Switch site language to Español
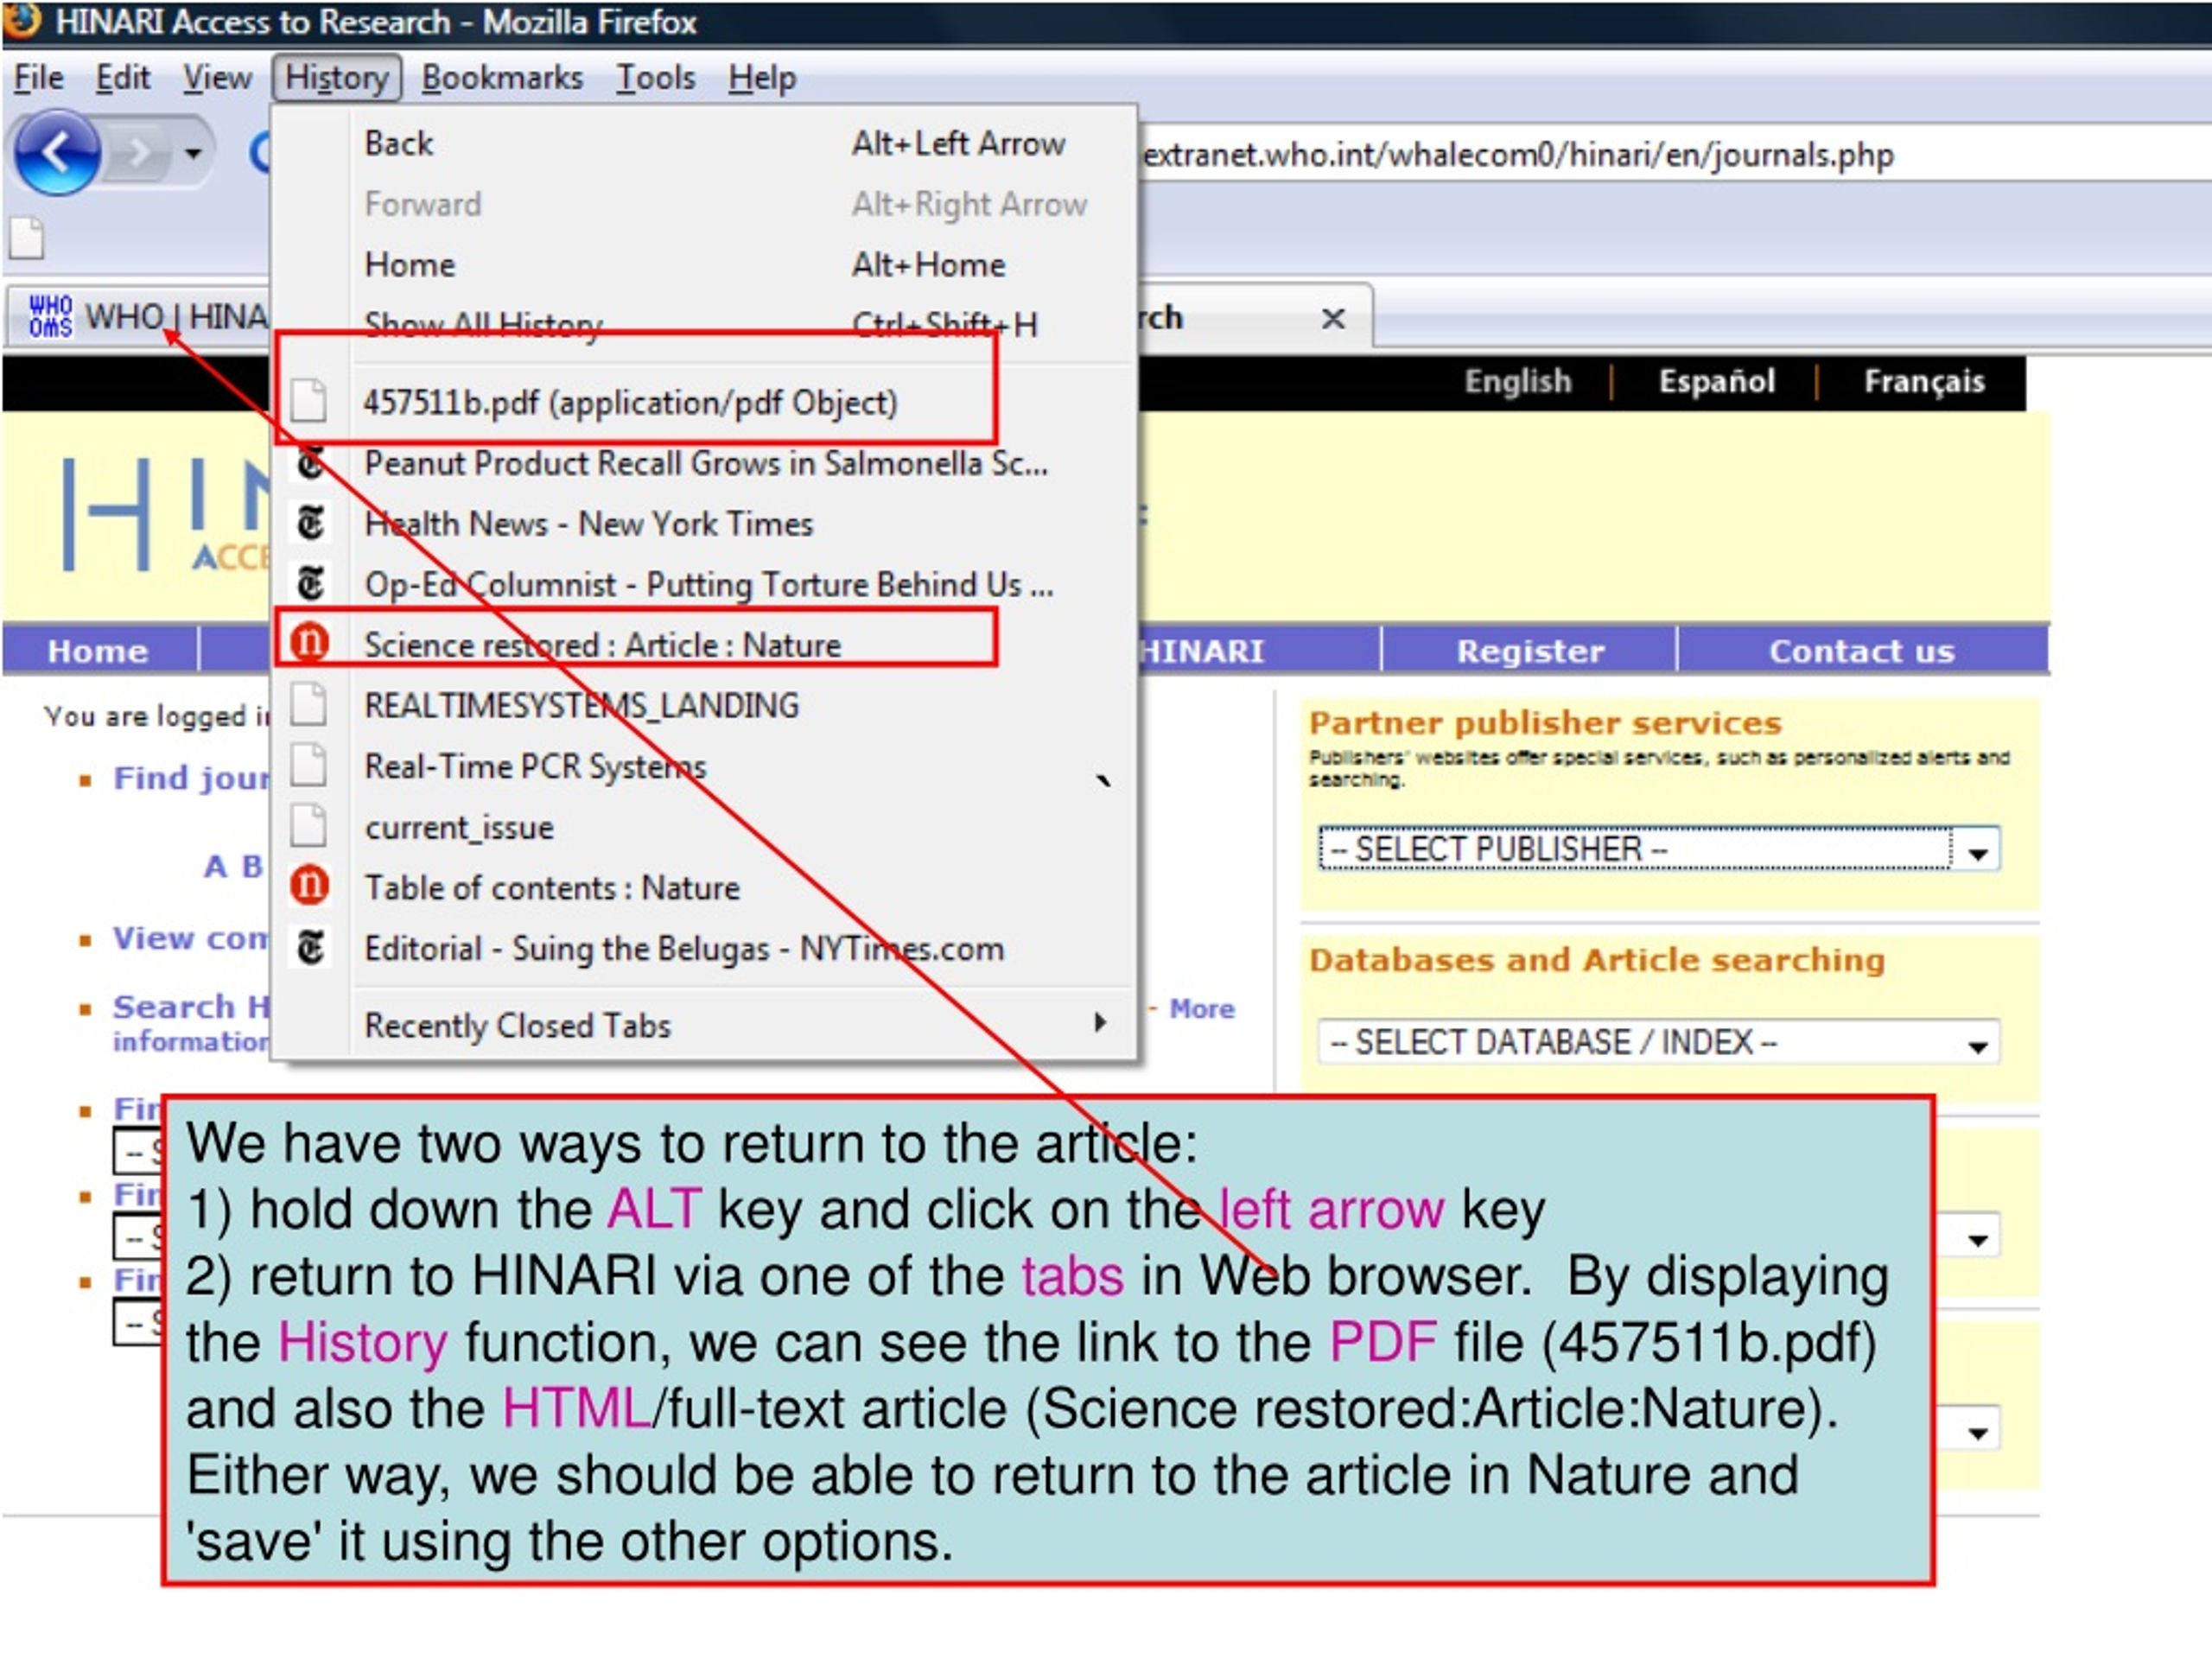The height and width of the screenshot is (1659, 2212). pyautogui.click(x=1716, y=381)
